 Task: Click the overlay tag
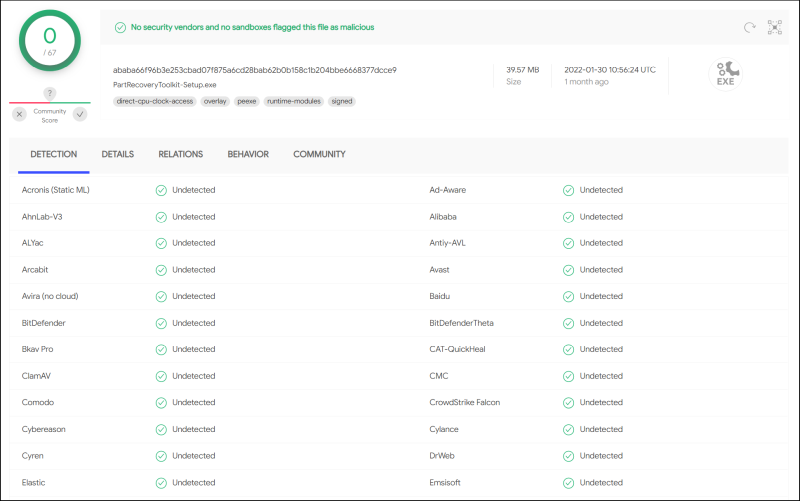(x=215, y=102)
